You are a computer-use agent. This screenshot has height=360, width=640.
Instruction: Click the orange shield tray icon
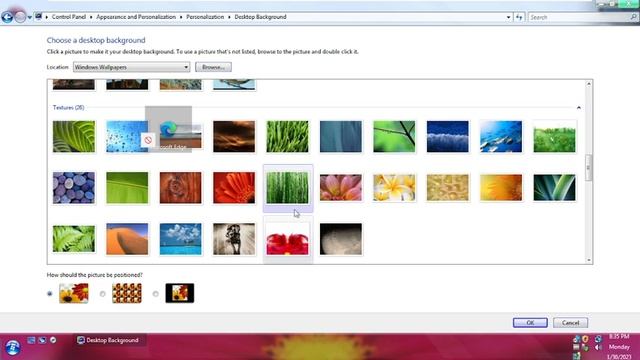coord(586,339)
